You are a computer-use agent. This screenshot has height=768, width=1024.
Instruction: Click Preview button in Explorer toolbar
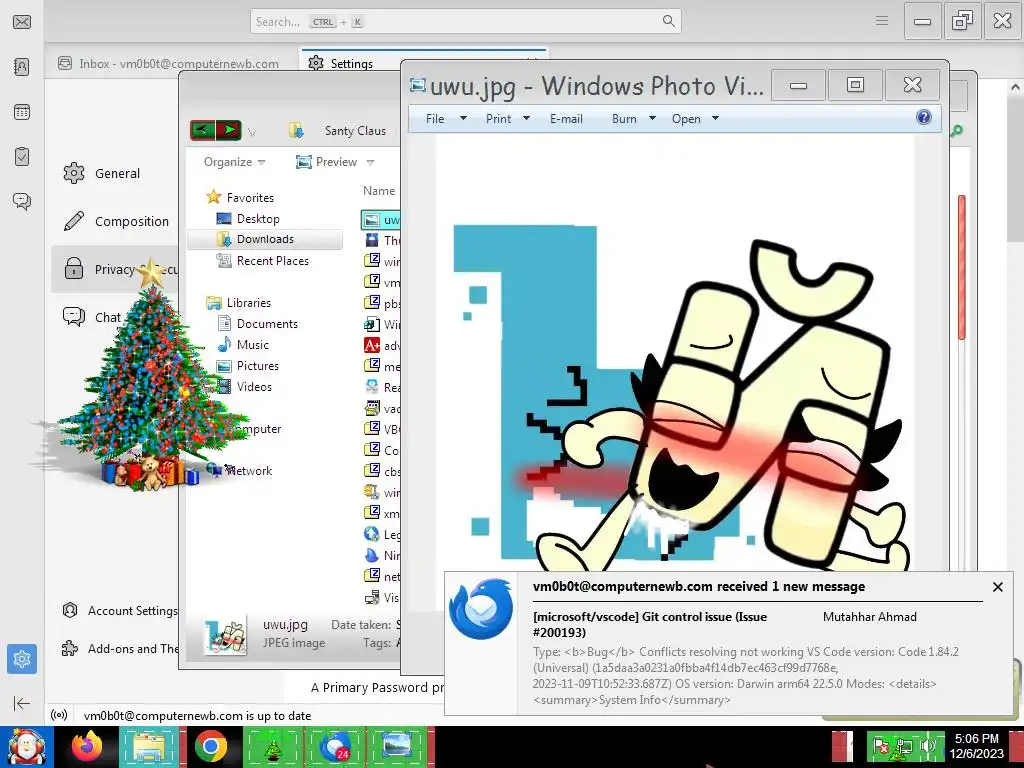(x=327, y=162)
